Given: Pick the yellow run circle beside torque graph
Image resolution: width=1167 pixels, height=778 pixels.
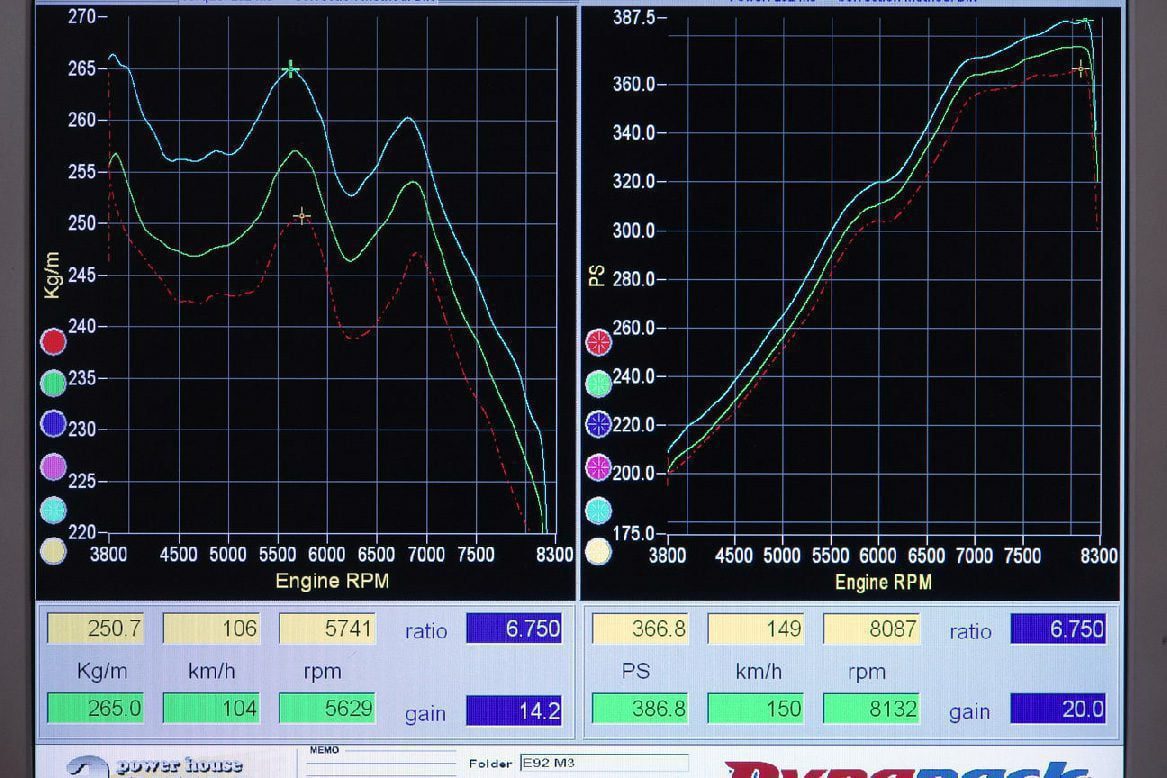Looking at the screenshot, I should [x=53, y=551].
